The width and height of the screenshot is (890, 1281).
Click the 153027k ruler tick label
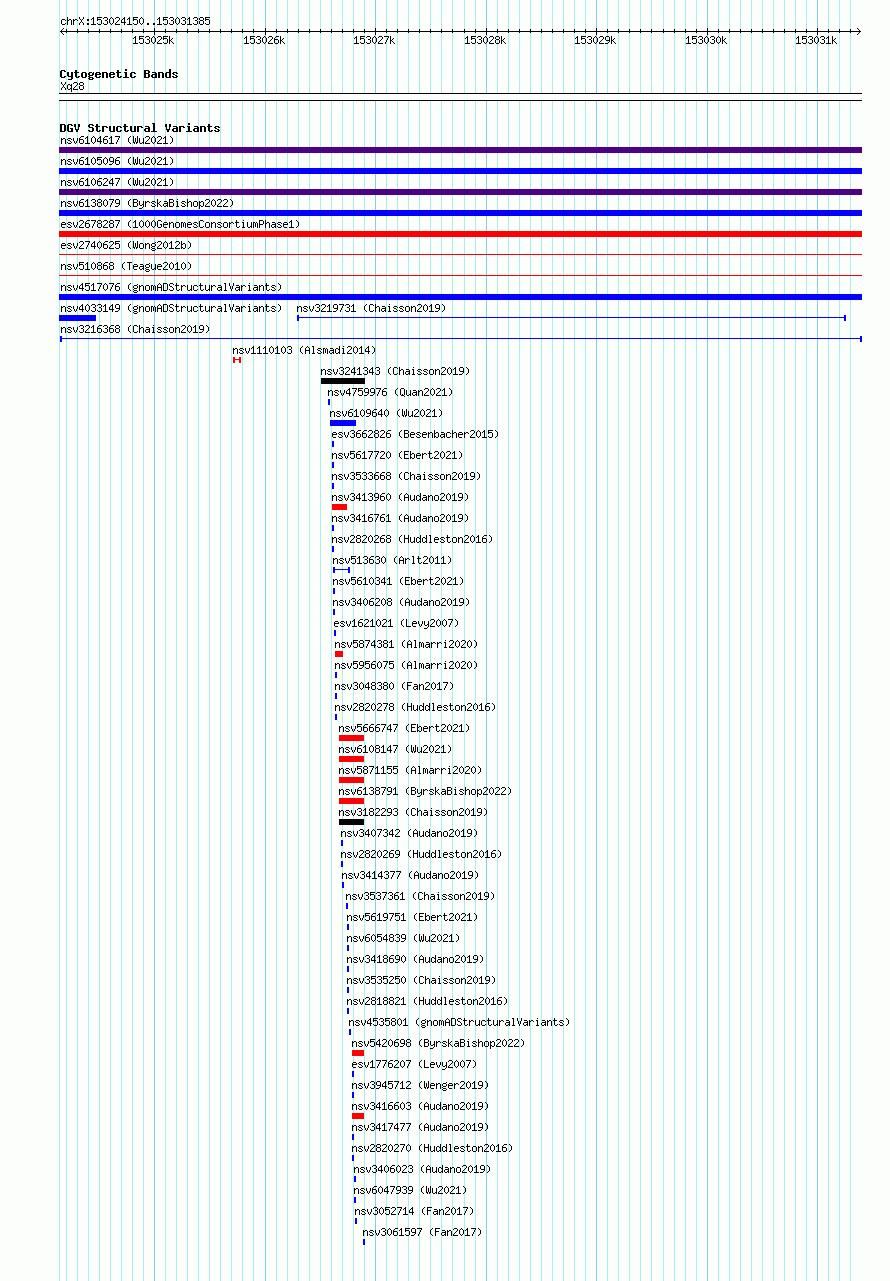[374, 40]
